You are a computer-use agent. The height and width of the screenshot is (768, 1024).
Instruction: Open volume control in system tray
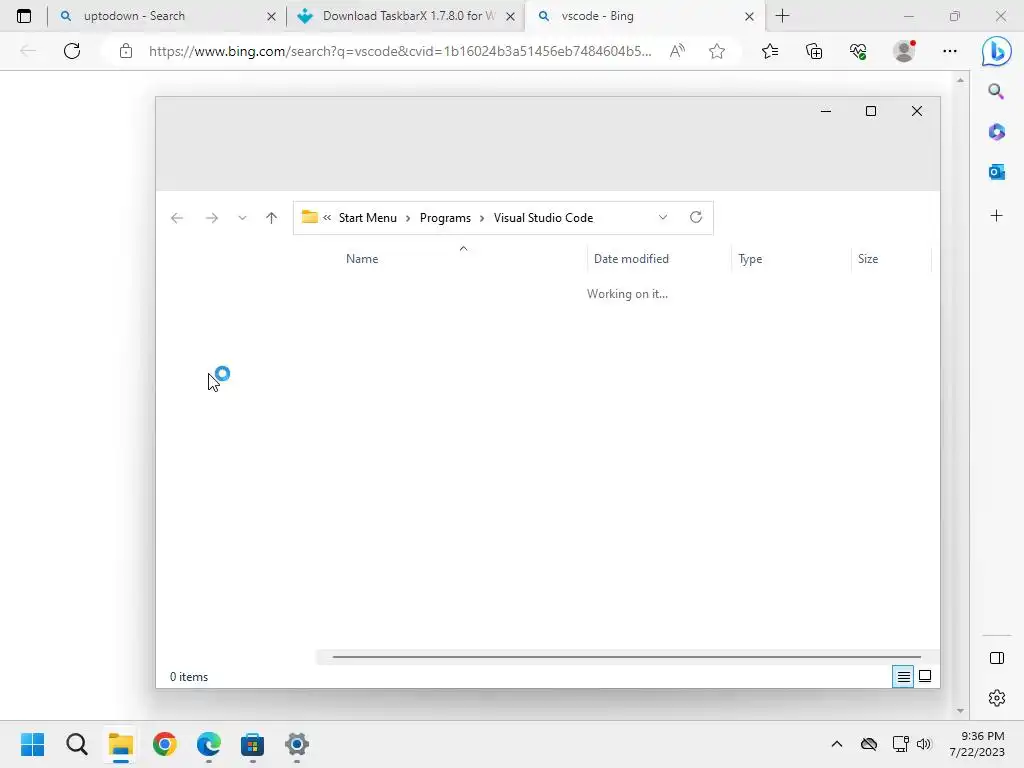923,744
